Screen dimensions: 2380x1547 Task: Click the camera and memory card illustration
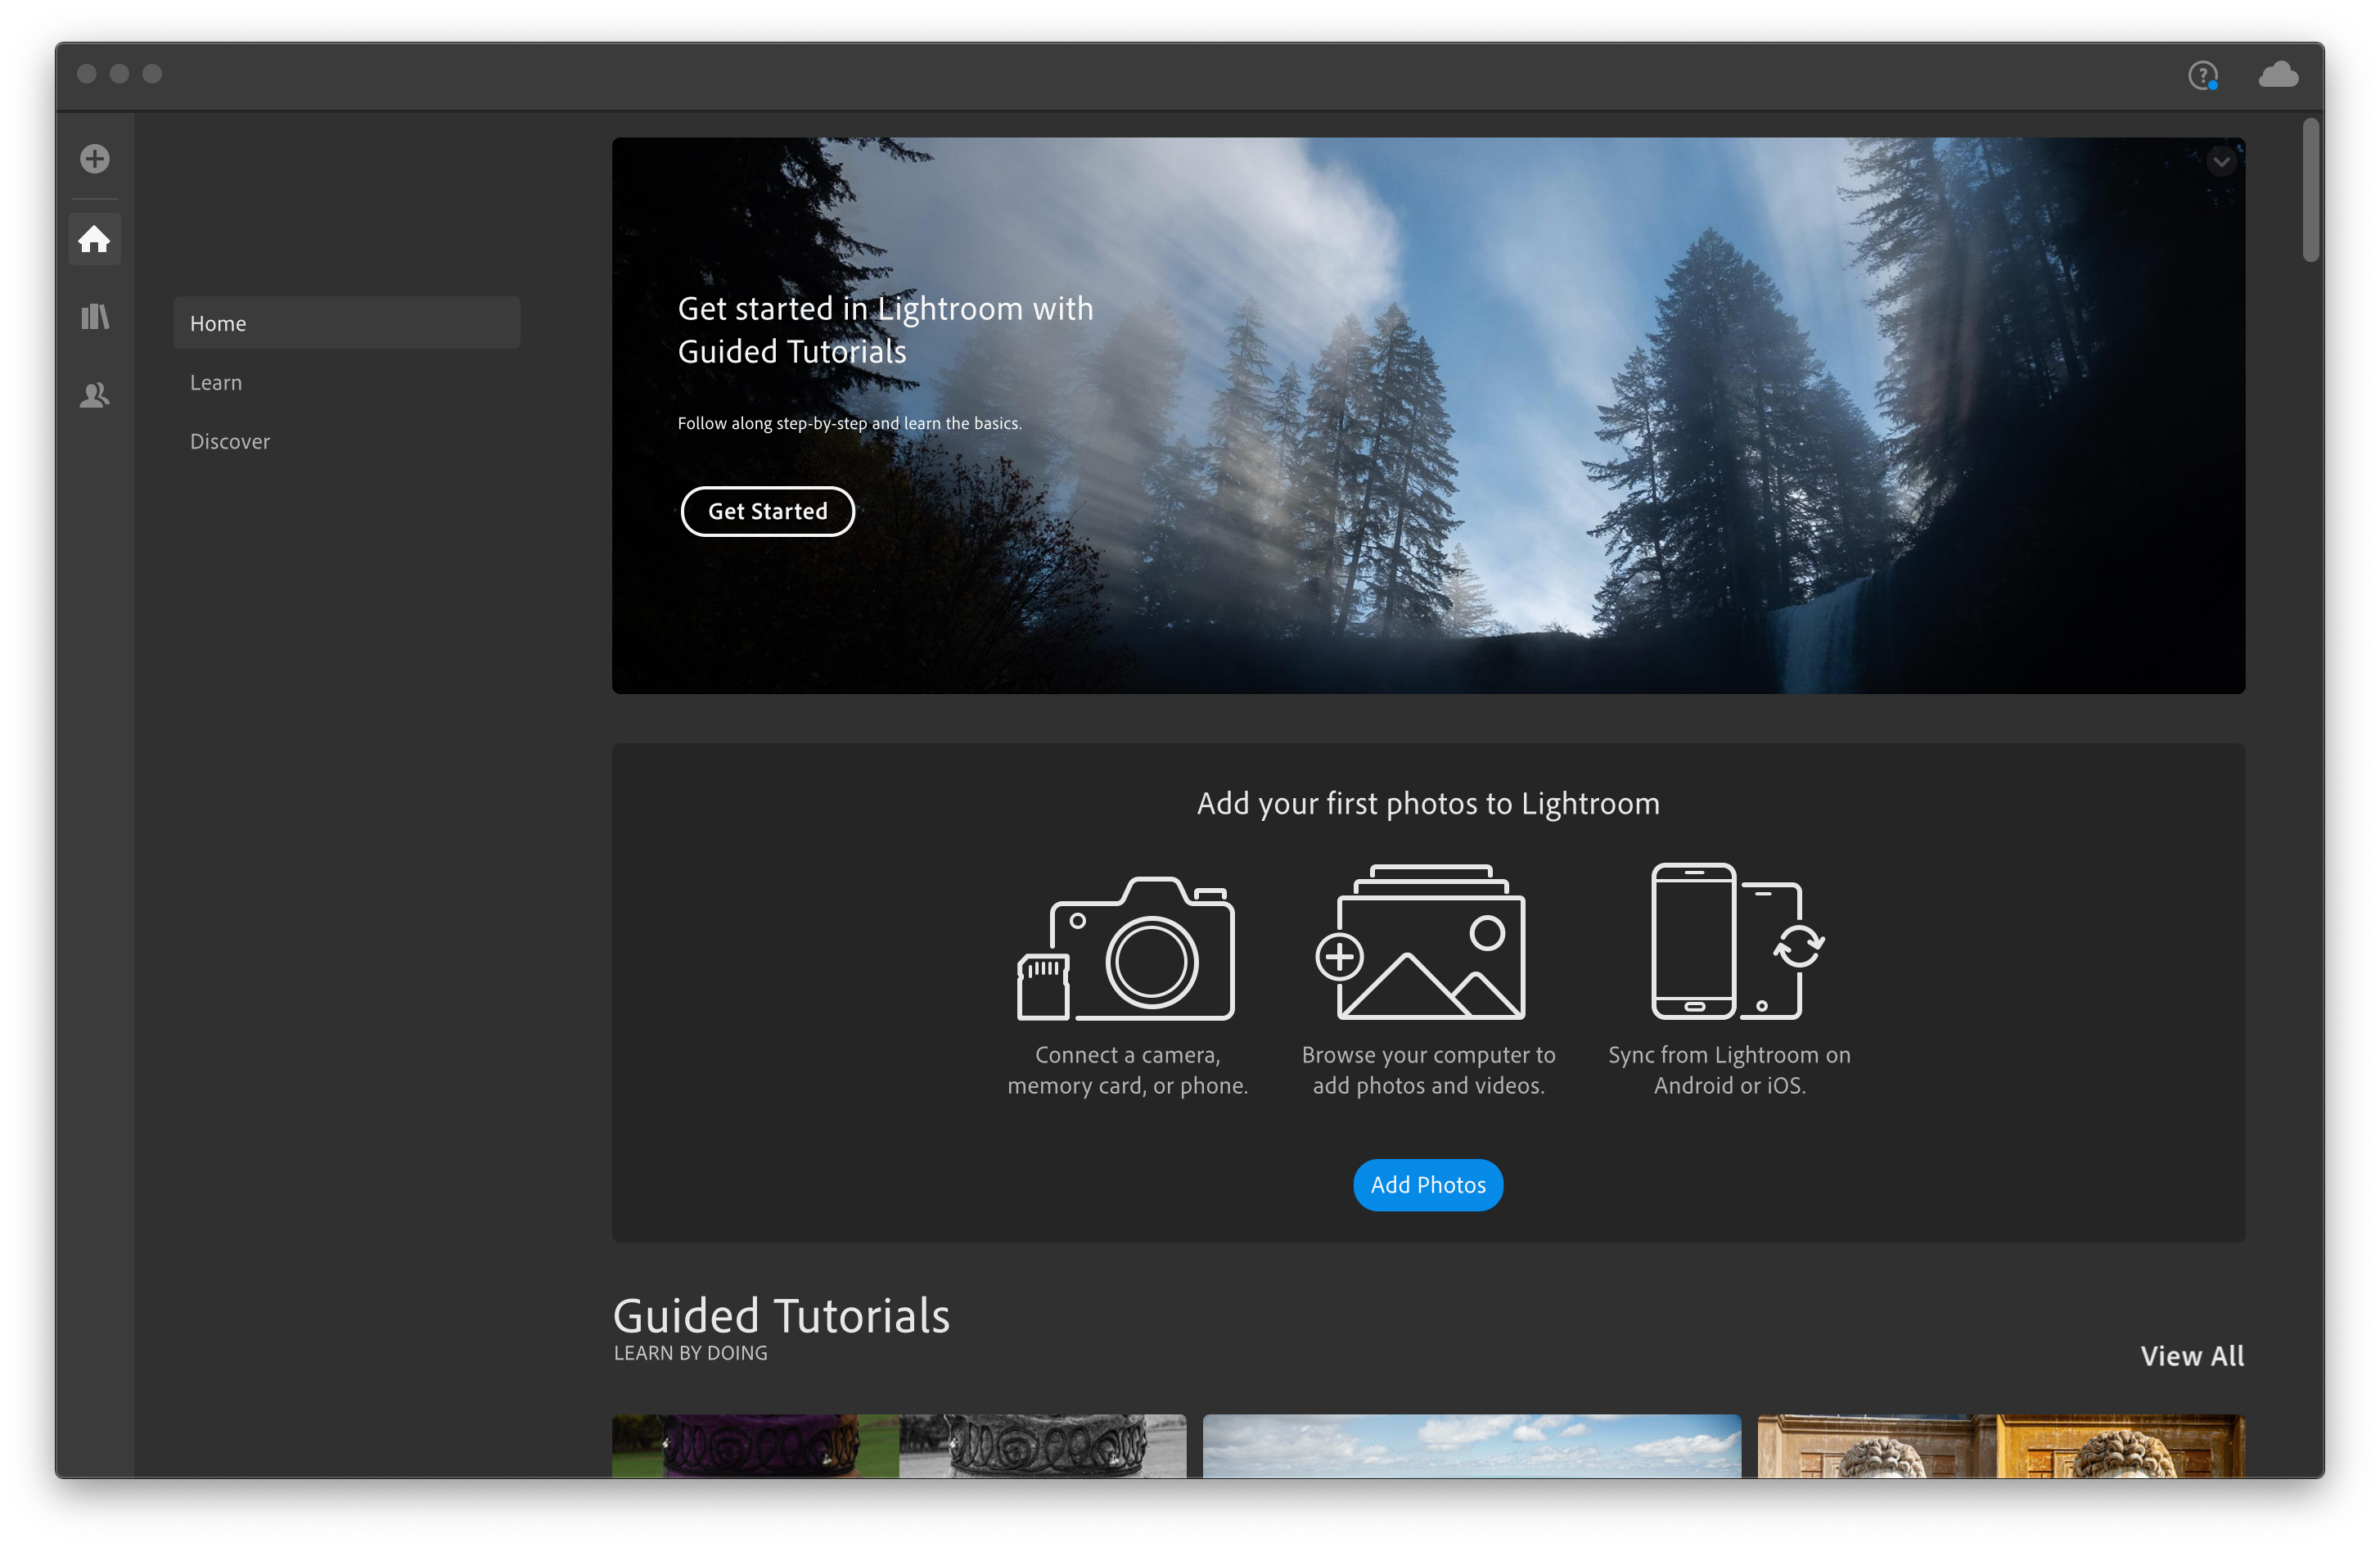1126,948
